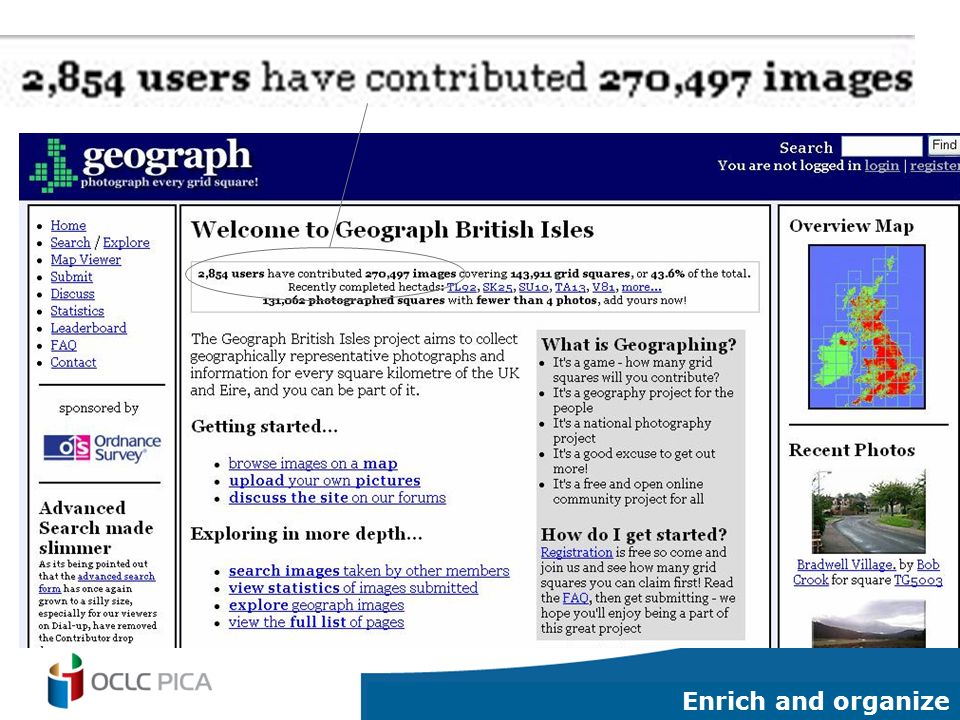Image resolution: width=960 pixels, height=720 pixels.
Task: Open the TL92 hectad link
Action: (x=462, y=287)
